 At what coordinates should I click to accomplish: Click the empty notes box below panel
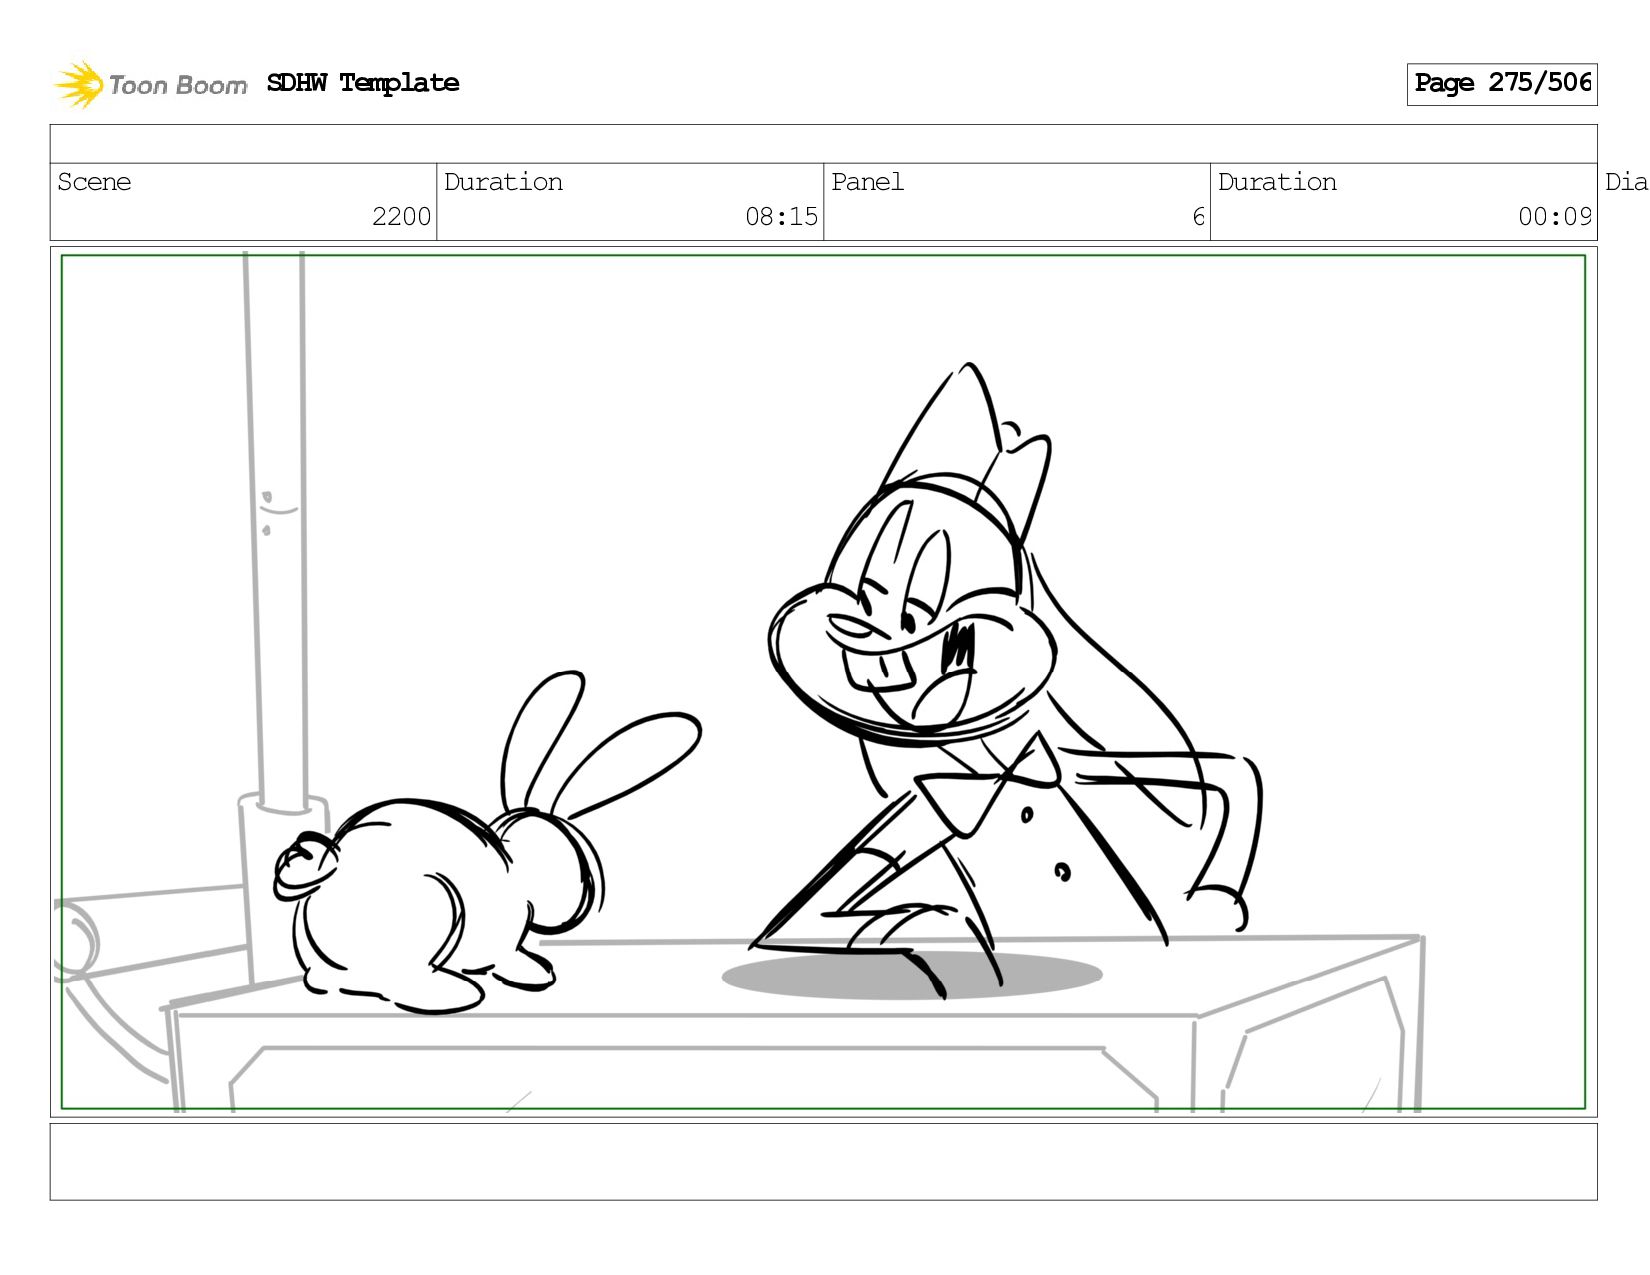click(x=823, y=1162)
